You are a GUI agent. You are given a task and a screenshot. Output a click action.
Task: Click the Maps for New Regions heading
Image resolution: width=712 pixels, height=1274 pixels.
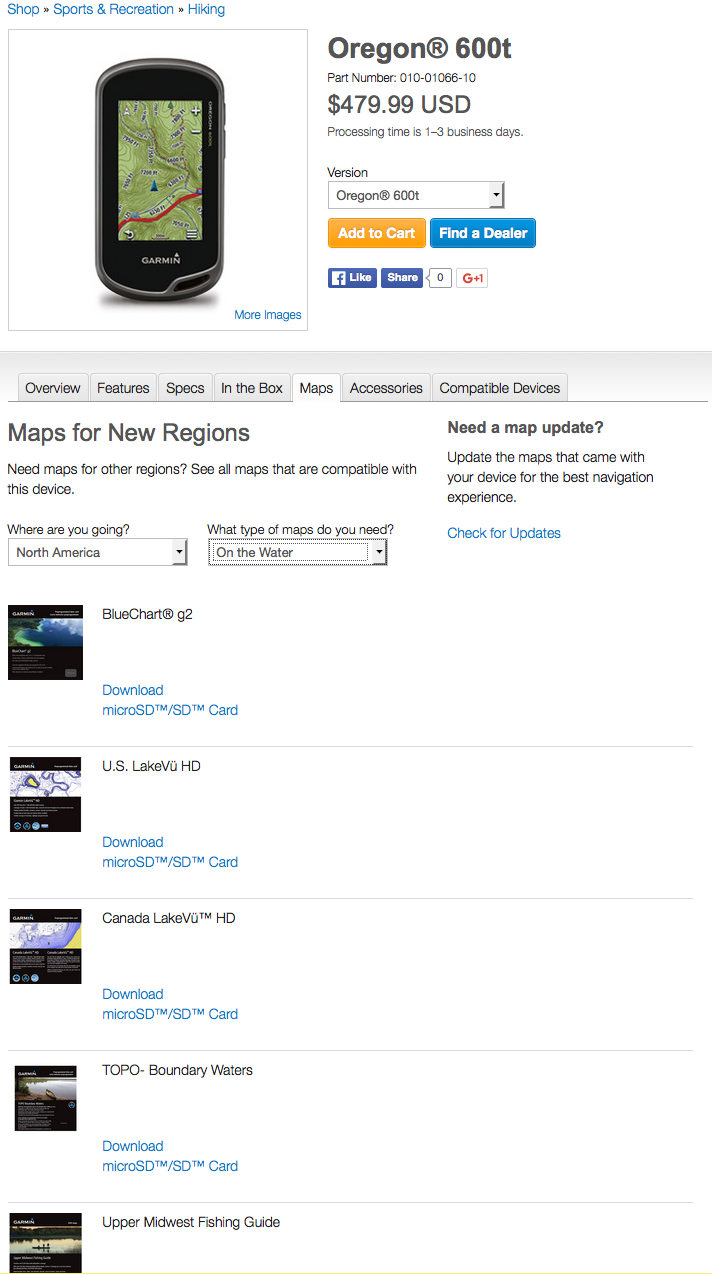coord(128,433)
